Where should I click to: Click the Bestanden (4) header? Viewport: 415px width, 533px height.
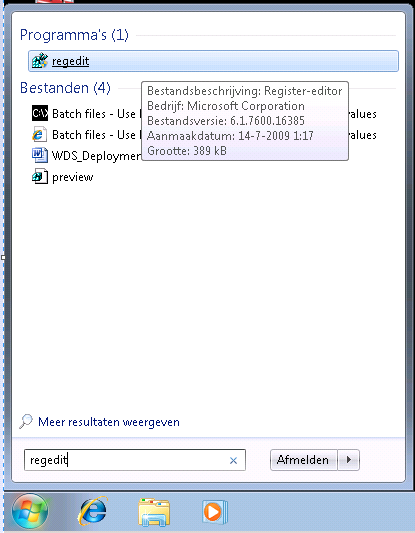coord(65,88)
